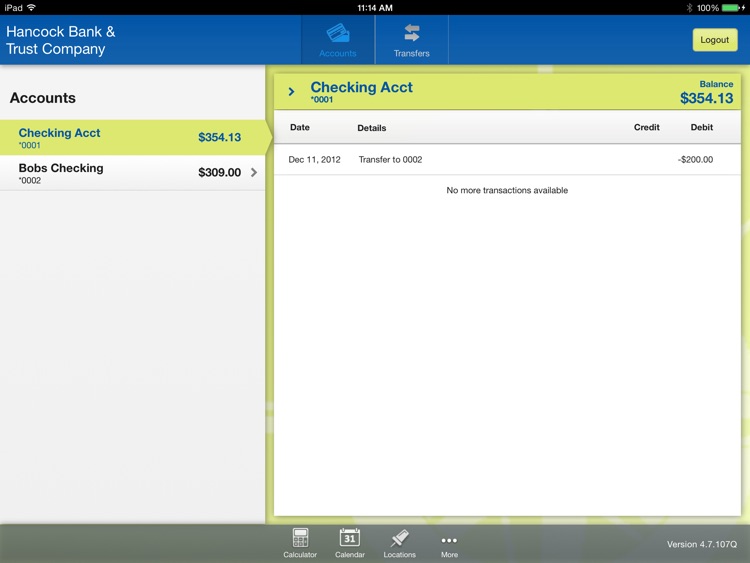Click the Credit column header

(x=647, y=127)
